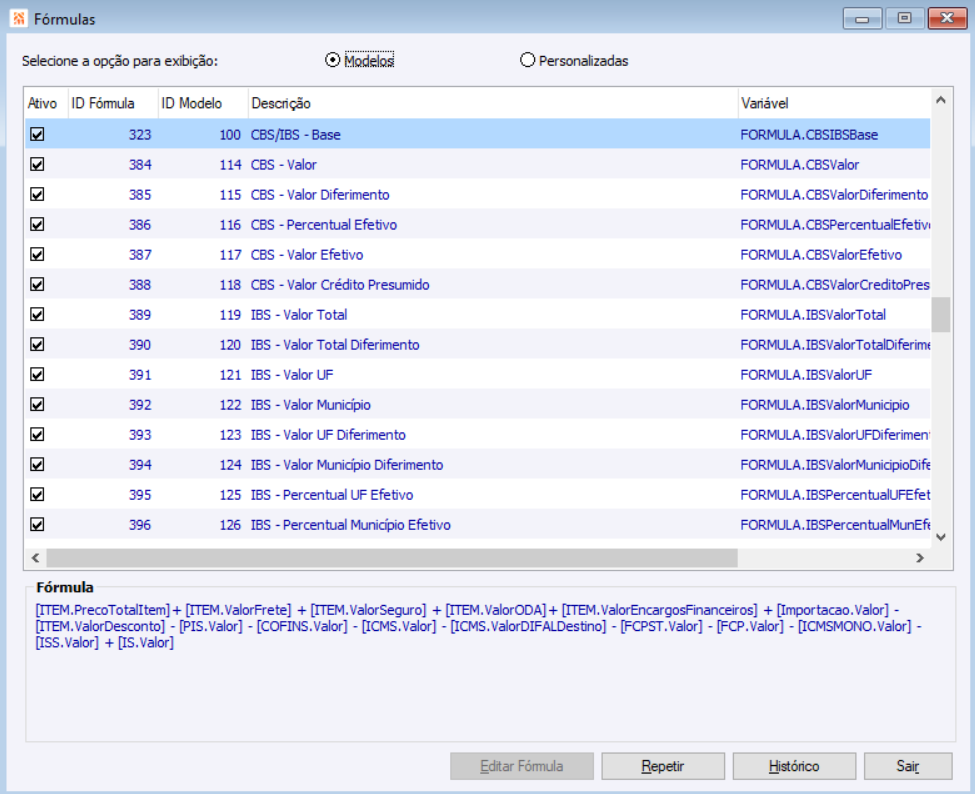The image size is (975, 794).
Task: Select 'IBS - Valor Município Diferimento' row
Action: click(x=478, y=464)
